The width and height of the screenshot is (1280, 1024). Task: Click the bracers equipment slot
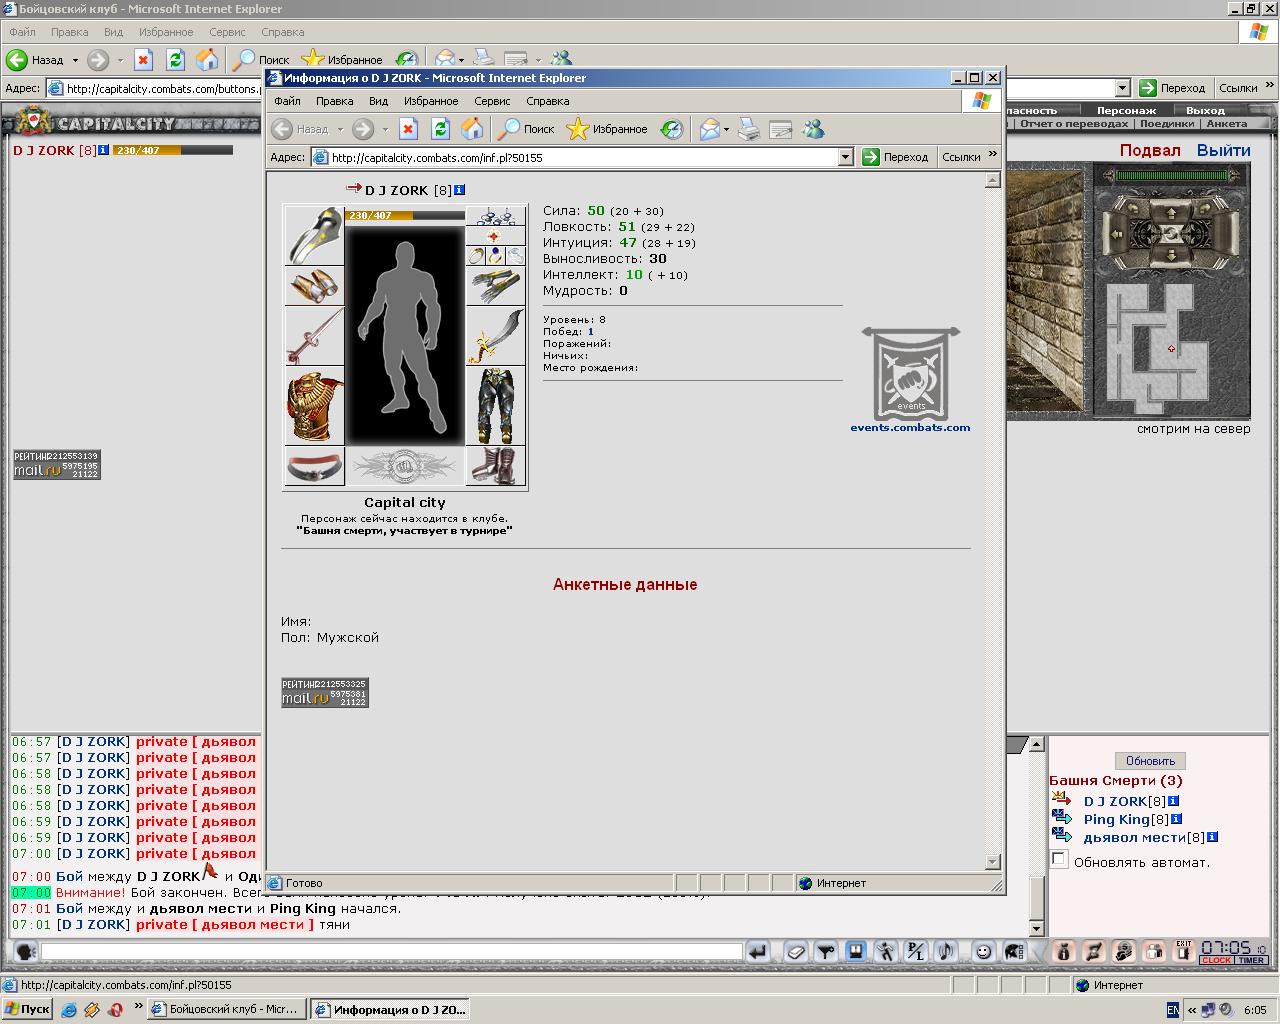pos(315,286)
